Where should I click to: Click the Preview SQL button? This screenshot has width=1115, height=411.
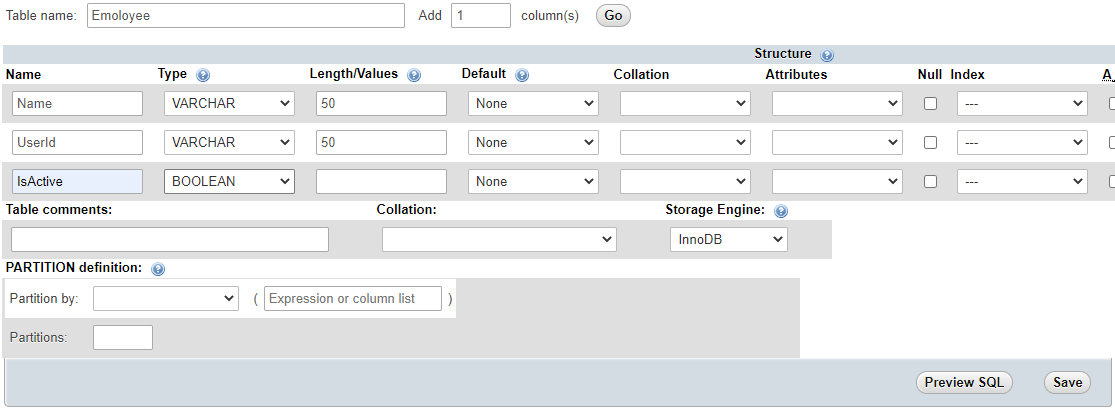[x=964, y=383]
